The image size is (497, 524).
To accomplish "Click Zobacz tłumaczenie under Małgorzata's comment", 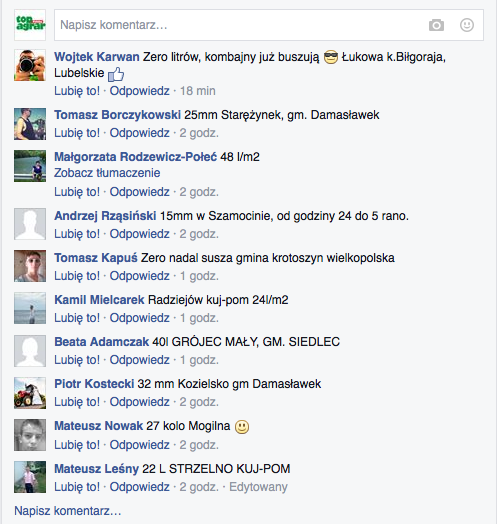I will pos(107,173).
